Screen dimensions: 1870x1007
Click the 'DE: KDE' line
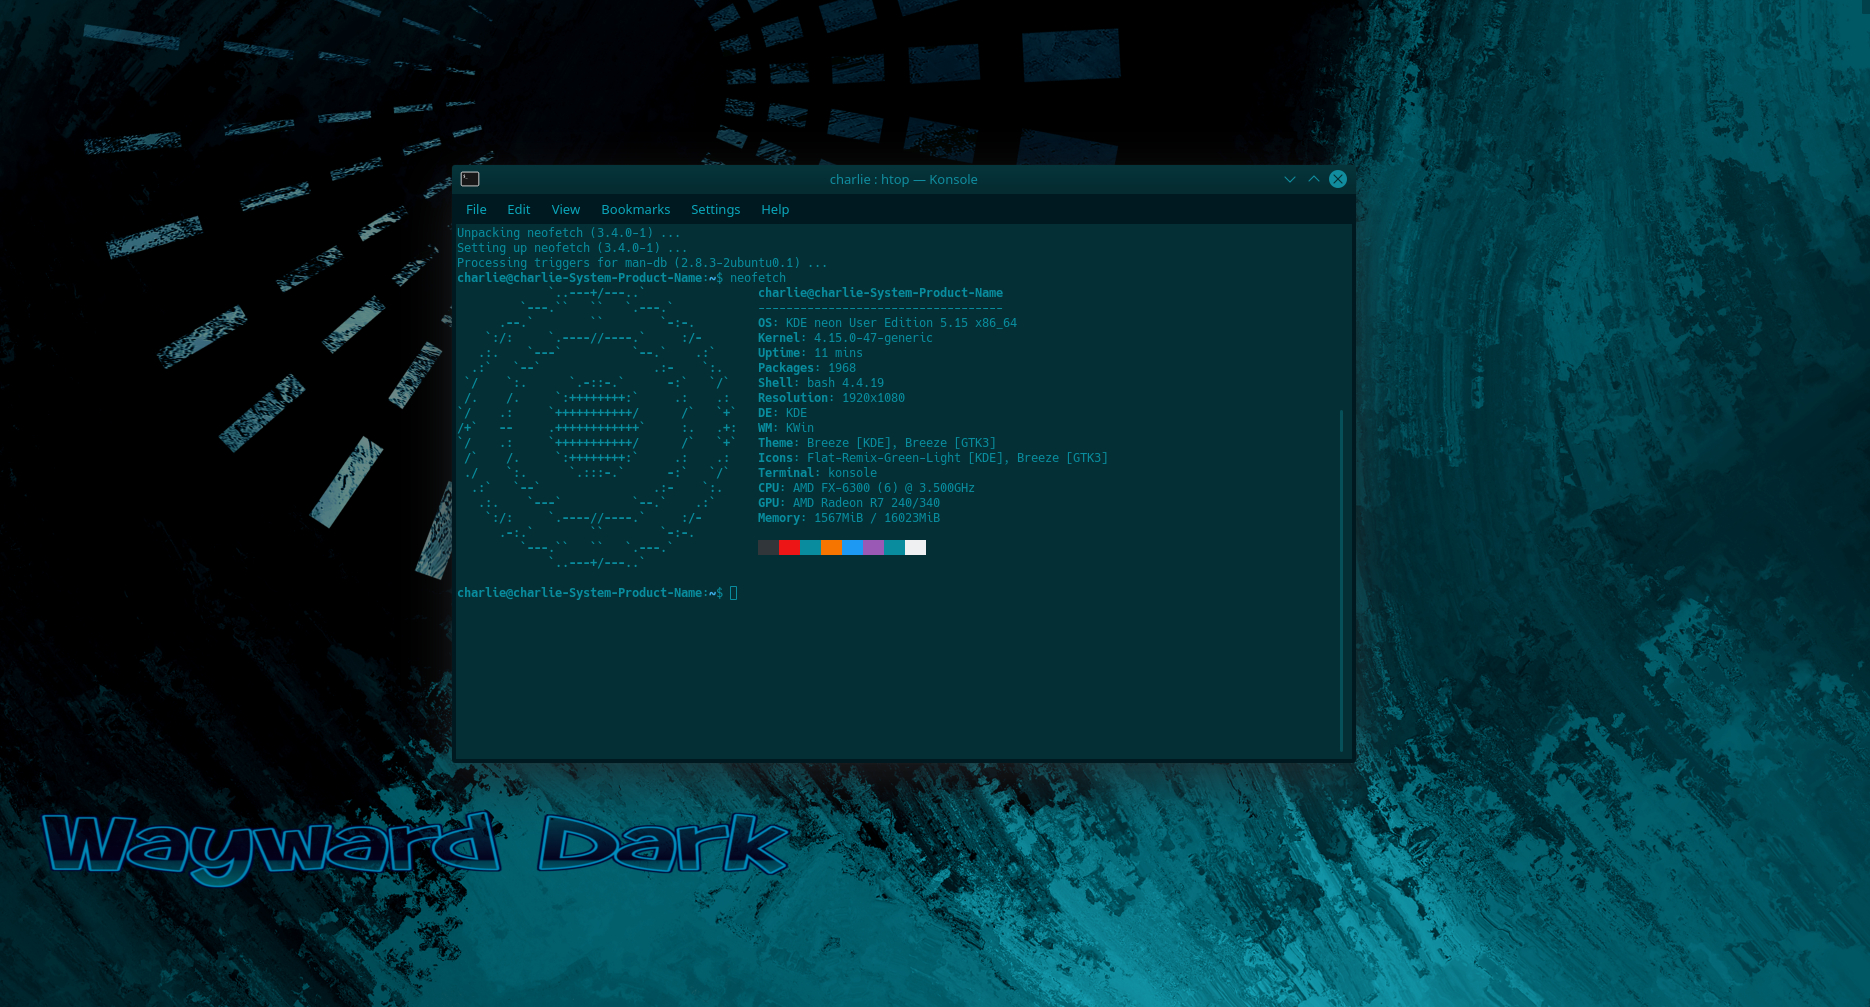tap(782, 413)
